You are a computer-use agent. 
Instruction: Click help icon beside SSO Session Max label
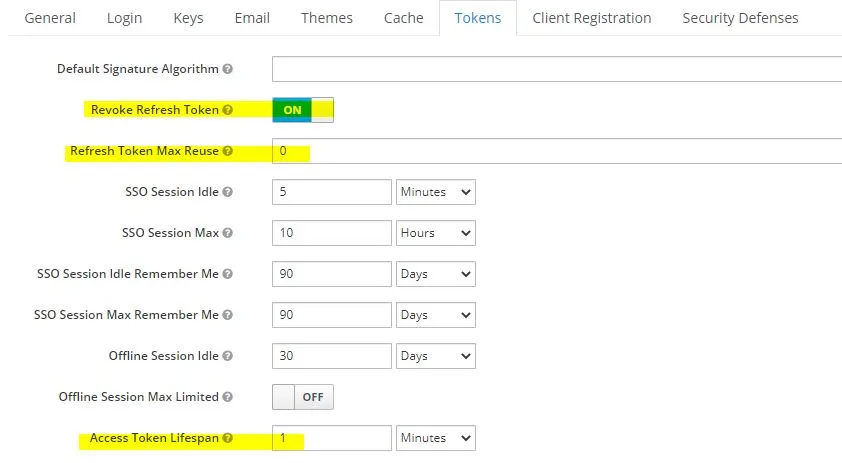(x=228, y=233)
